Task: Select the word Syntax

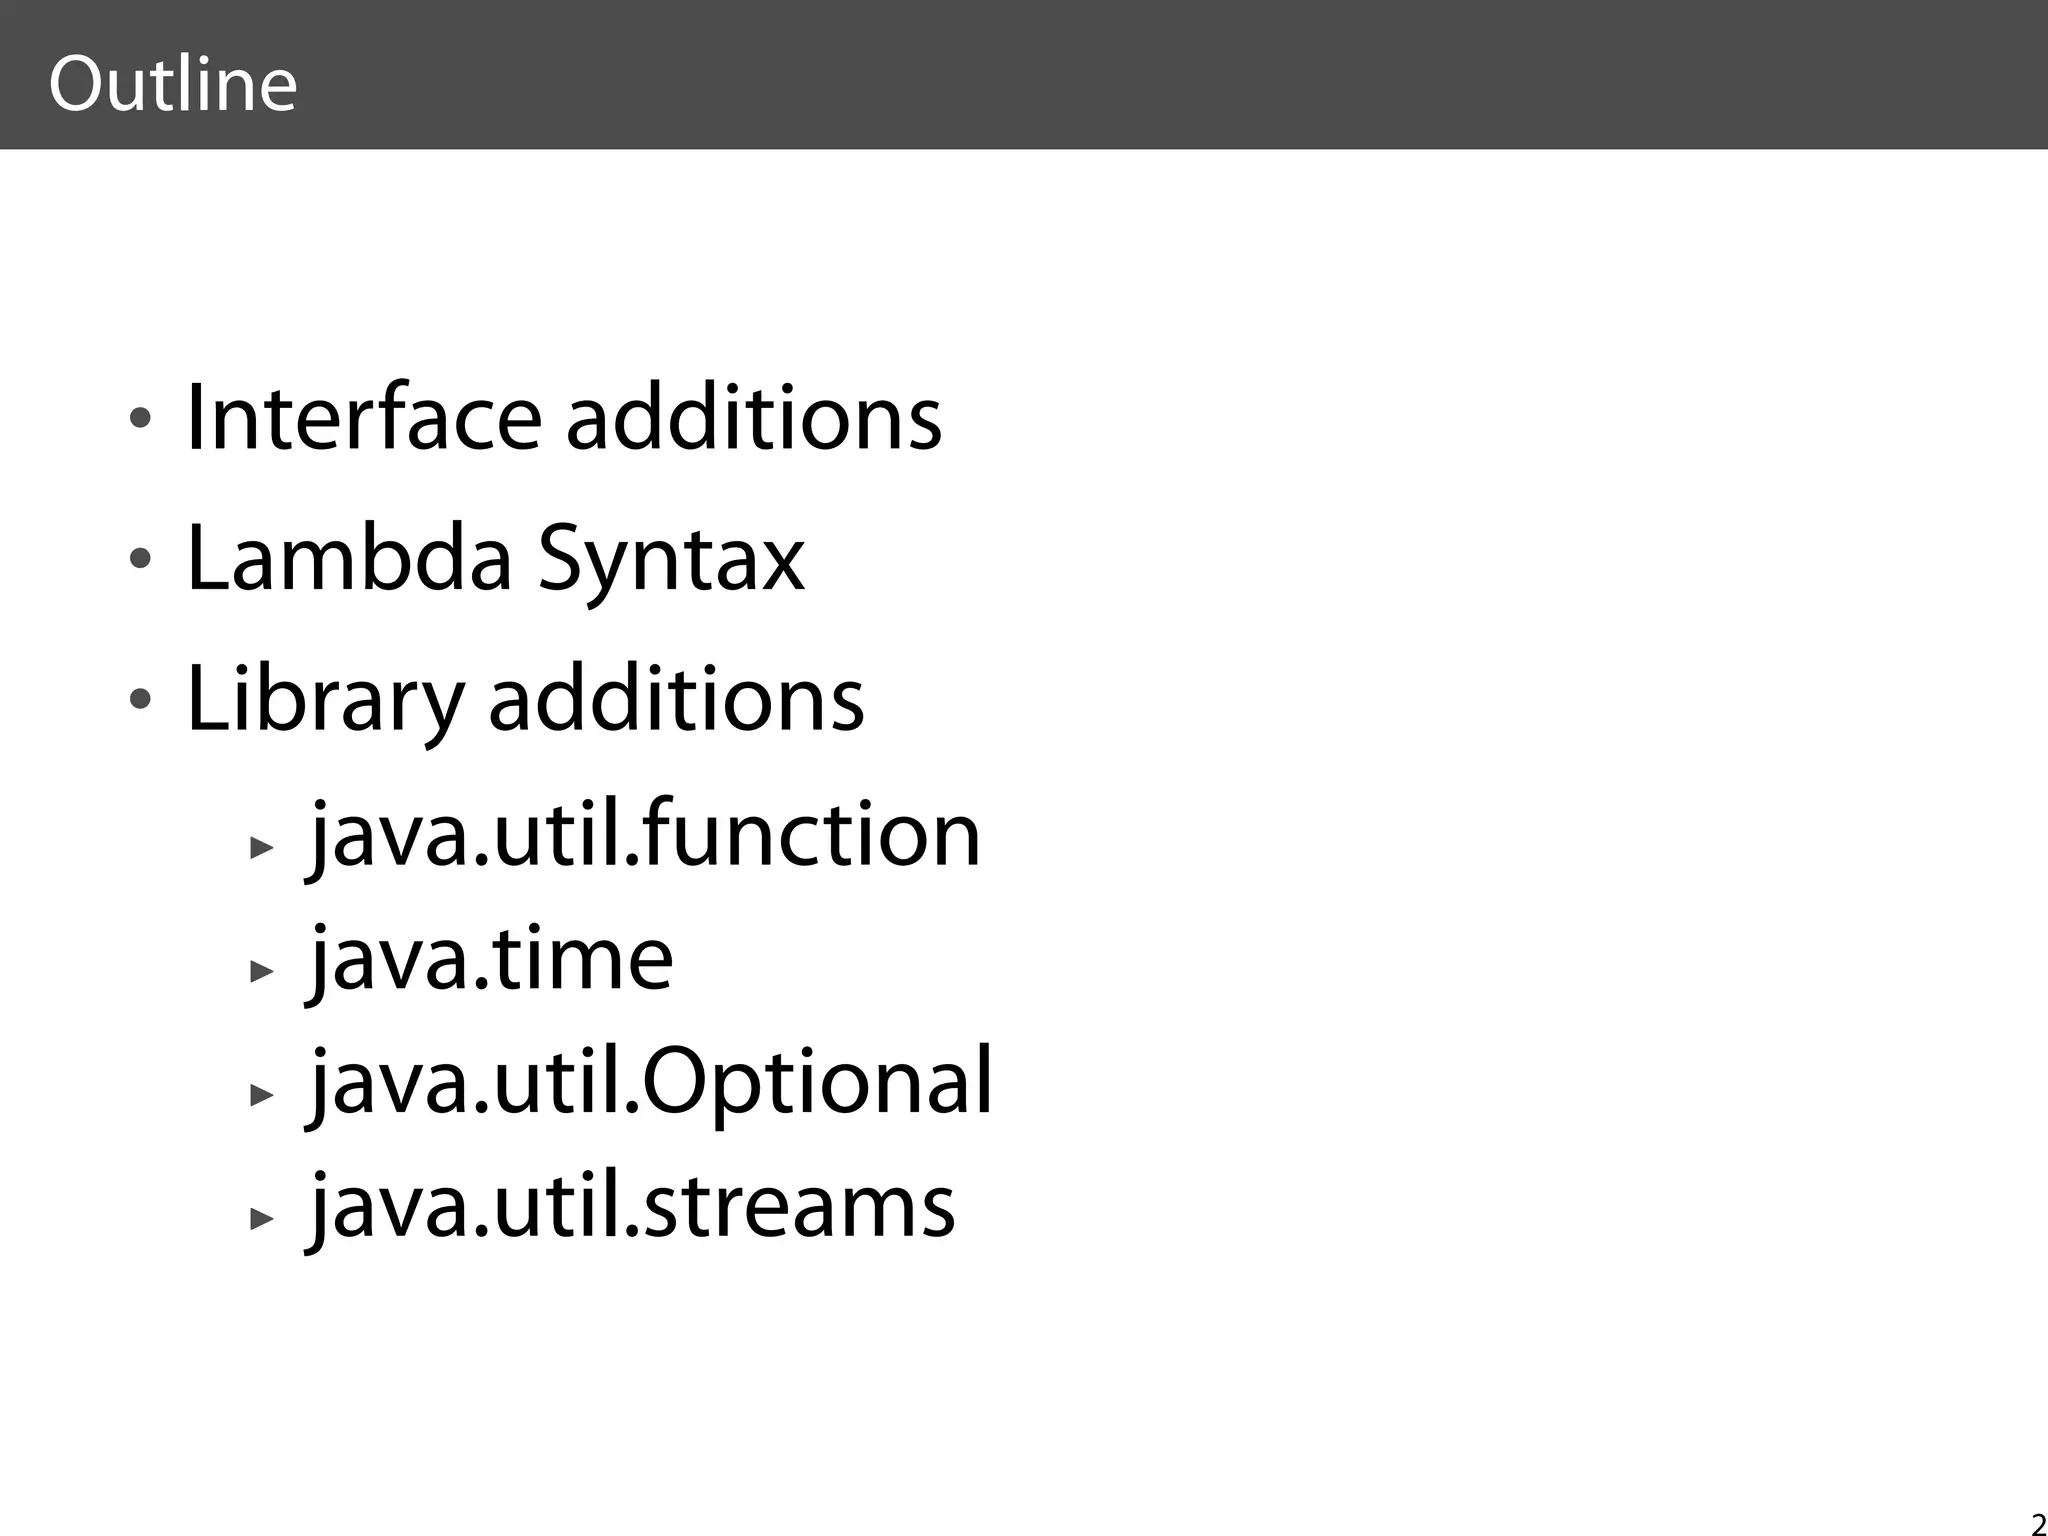Action: click(x=671, y=560)
